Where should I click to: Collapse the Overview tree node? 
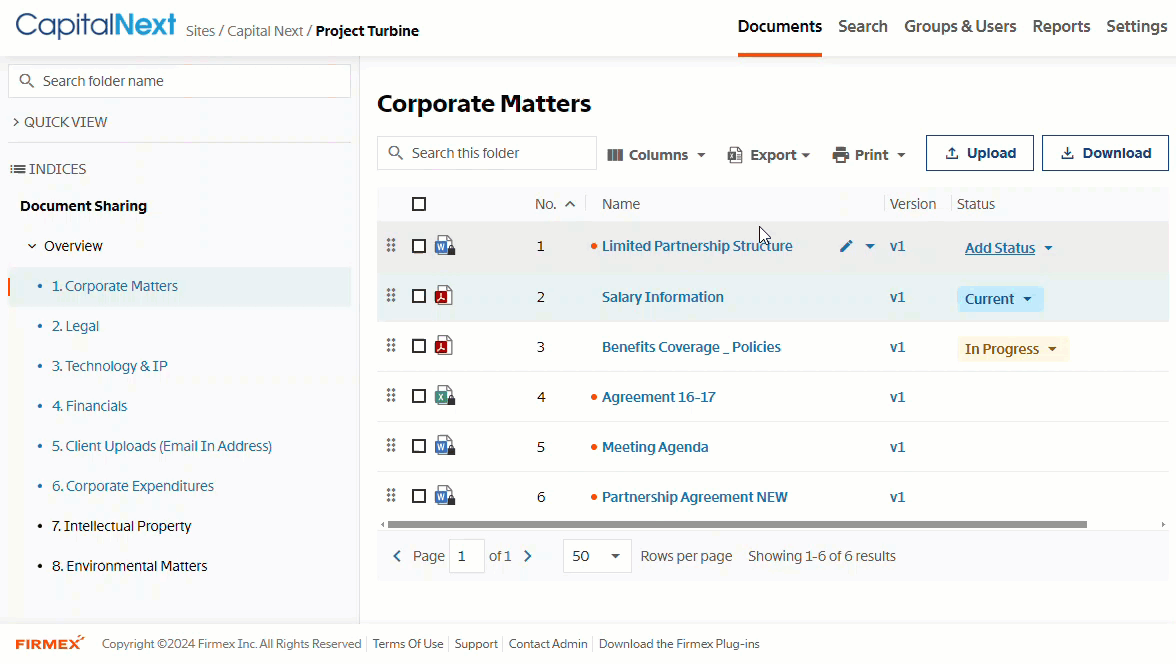32,246
